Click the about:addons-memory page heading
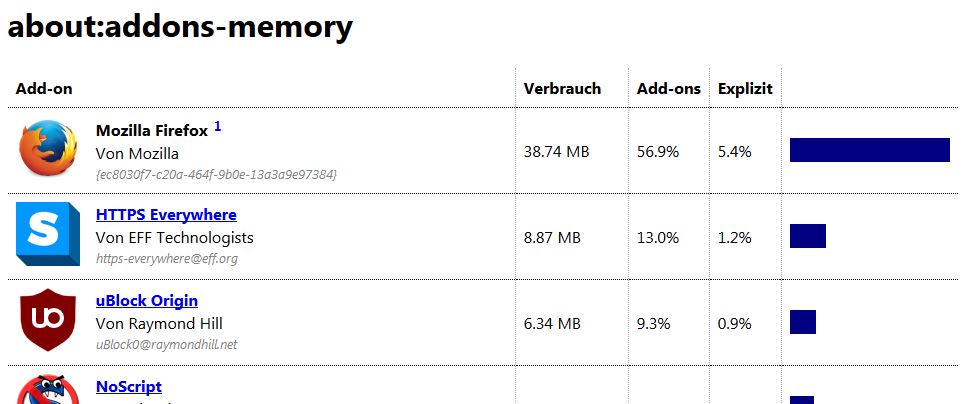Screen dimensions: 968x404 click(180, 27)
